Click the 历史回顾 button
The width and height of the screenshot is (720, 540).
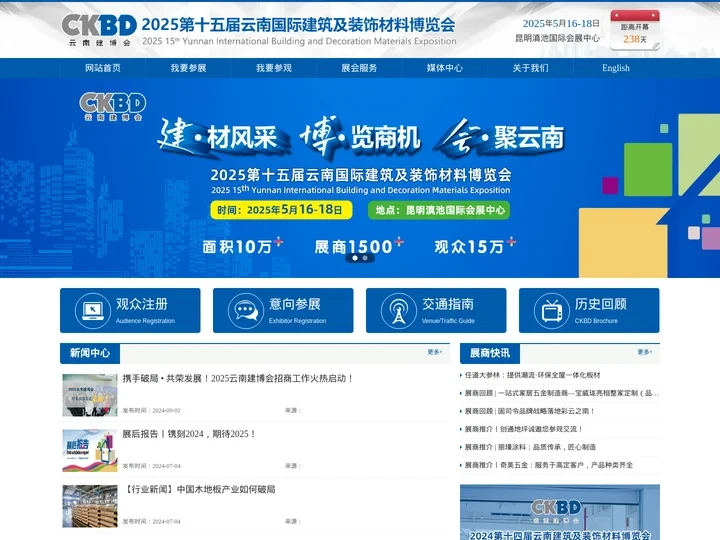click(589, 310)
